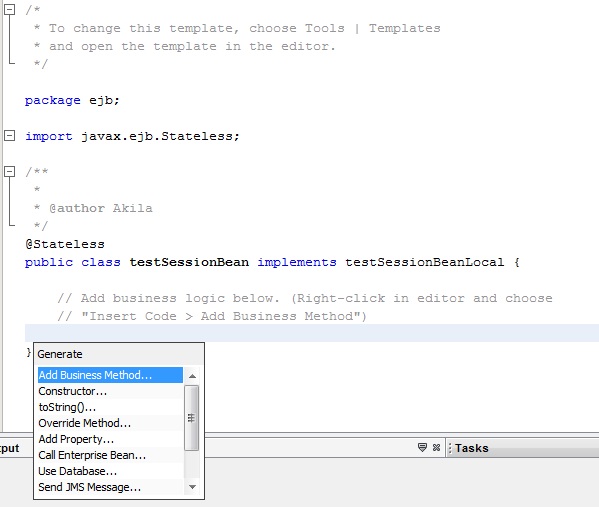Choose Add Business Method in Generate popup

coord(110,375)
